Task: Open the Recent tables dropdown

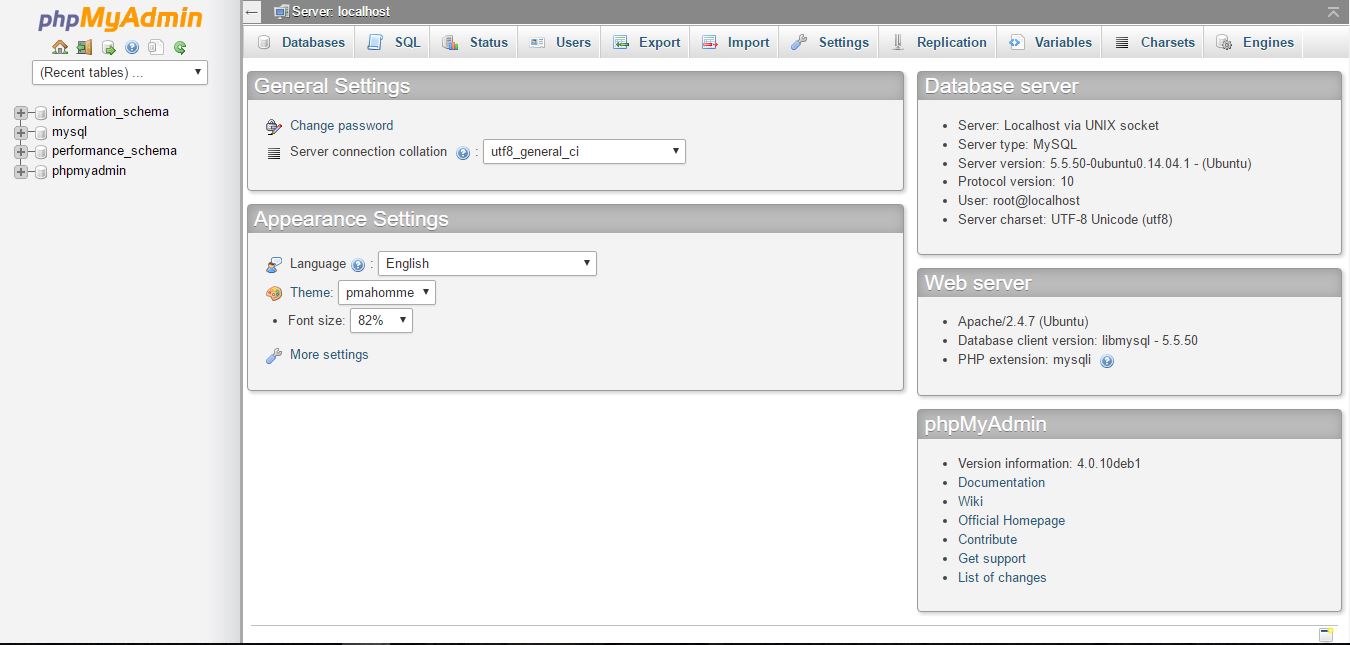Action: (120, 72)
